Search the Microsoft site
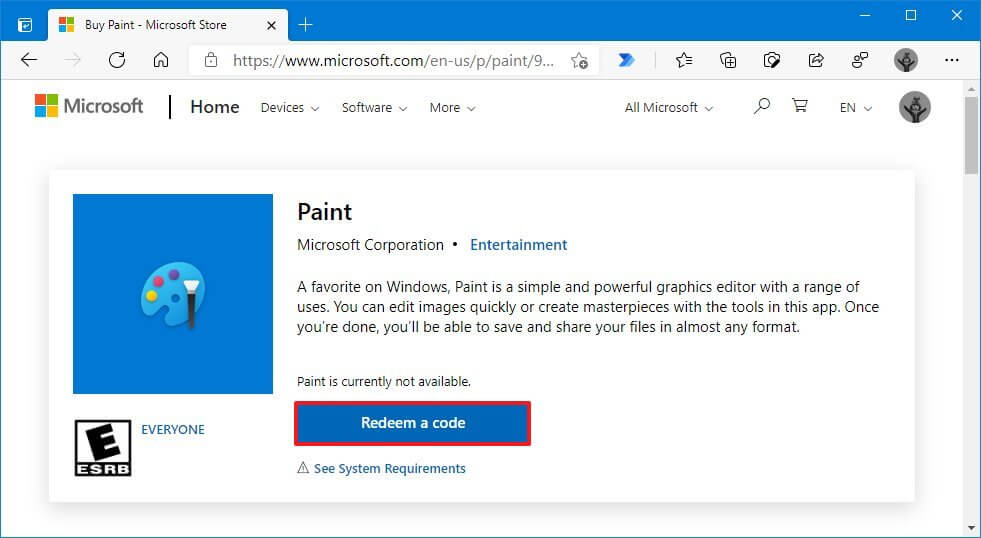The height and width of the screenshot is (538, 981). pyautogui.click(x=761, y=106)
